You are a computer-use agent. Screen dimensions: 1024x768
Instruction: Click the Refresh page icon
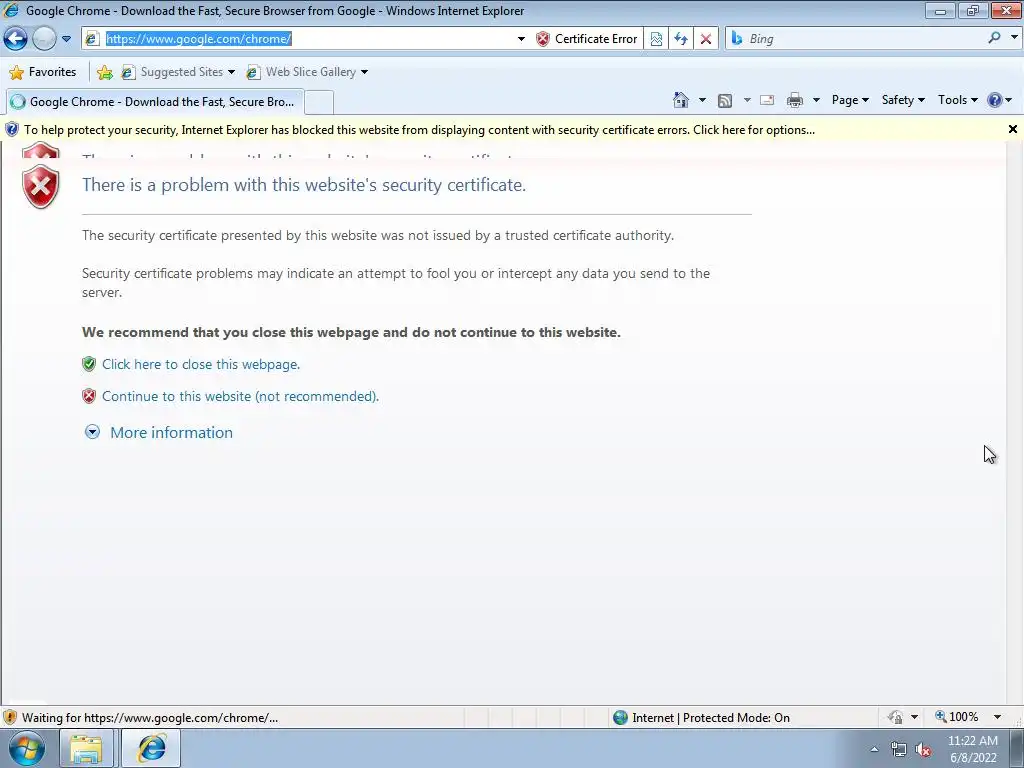pyautogui.click(x=681, y=39)
